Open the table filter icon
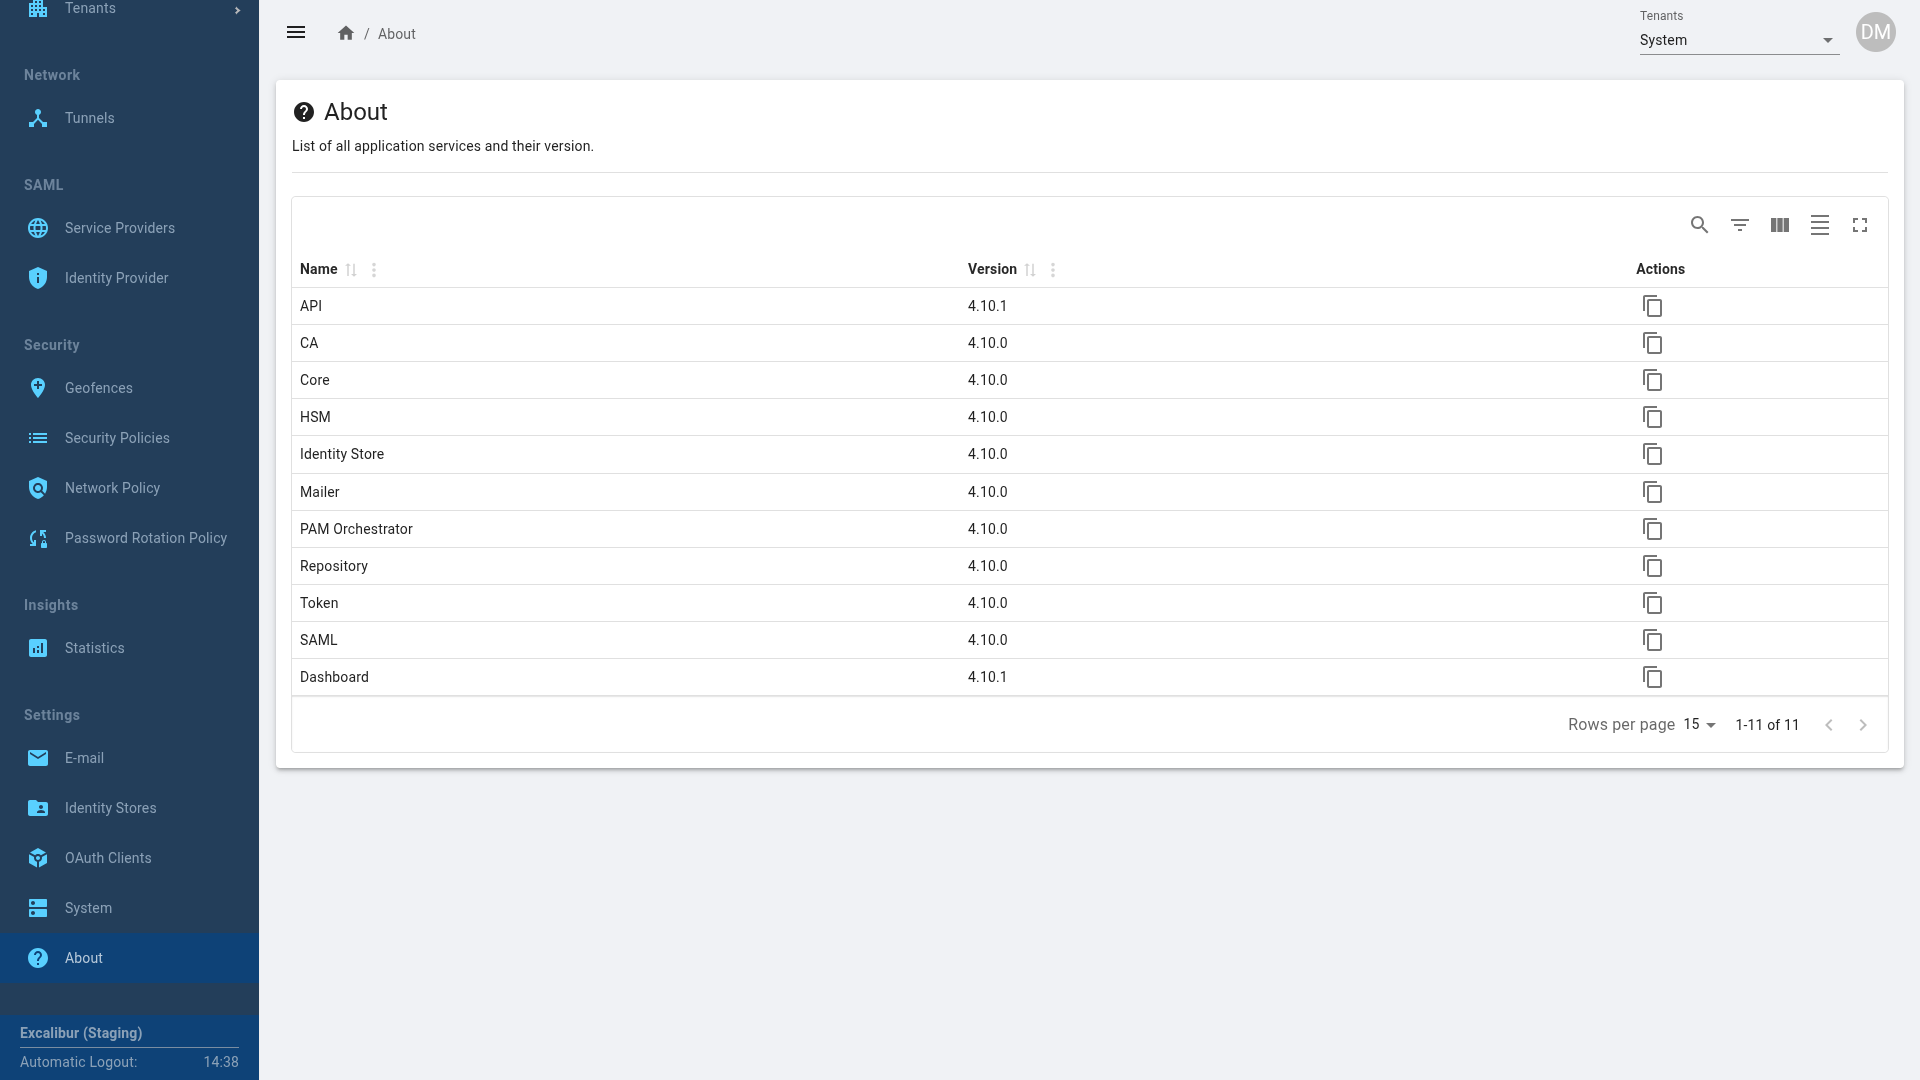Viewport: 1920px width, 1080px height. click(1740, 225)
